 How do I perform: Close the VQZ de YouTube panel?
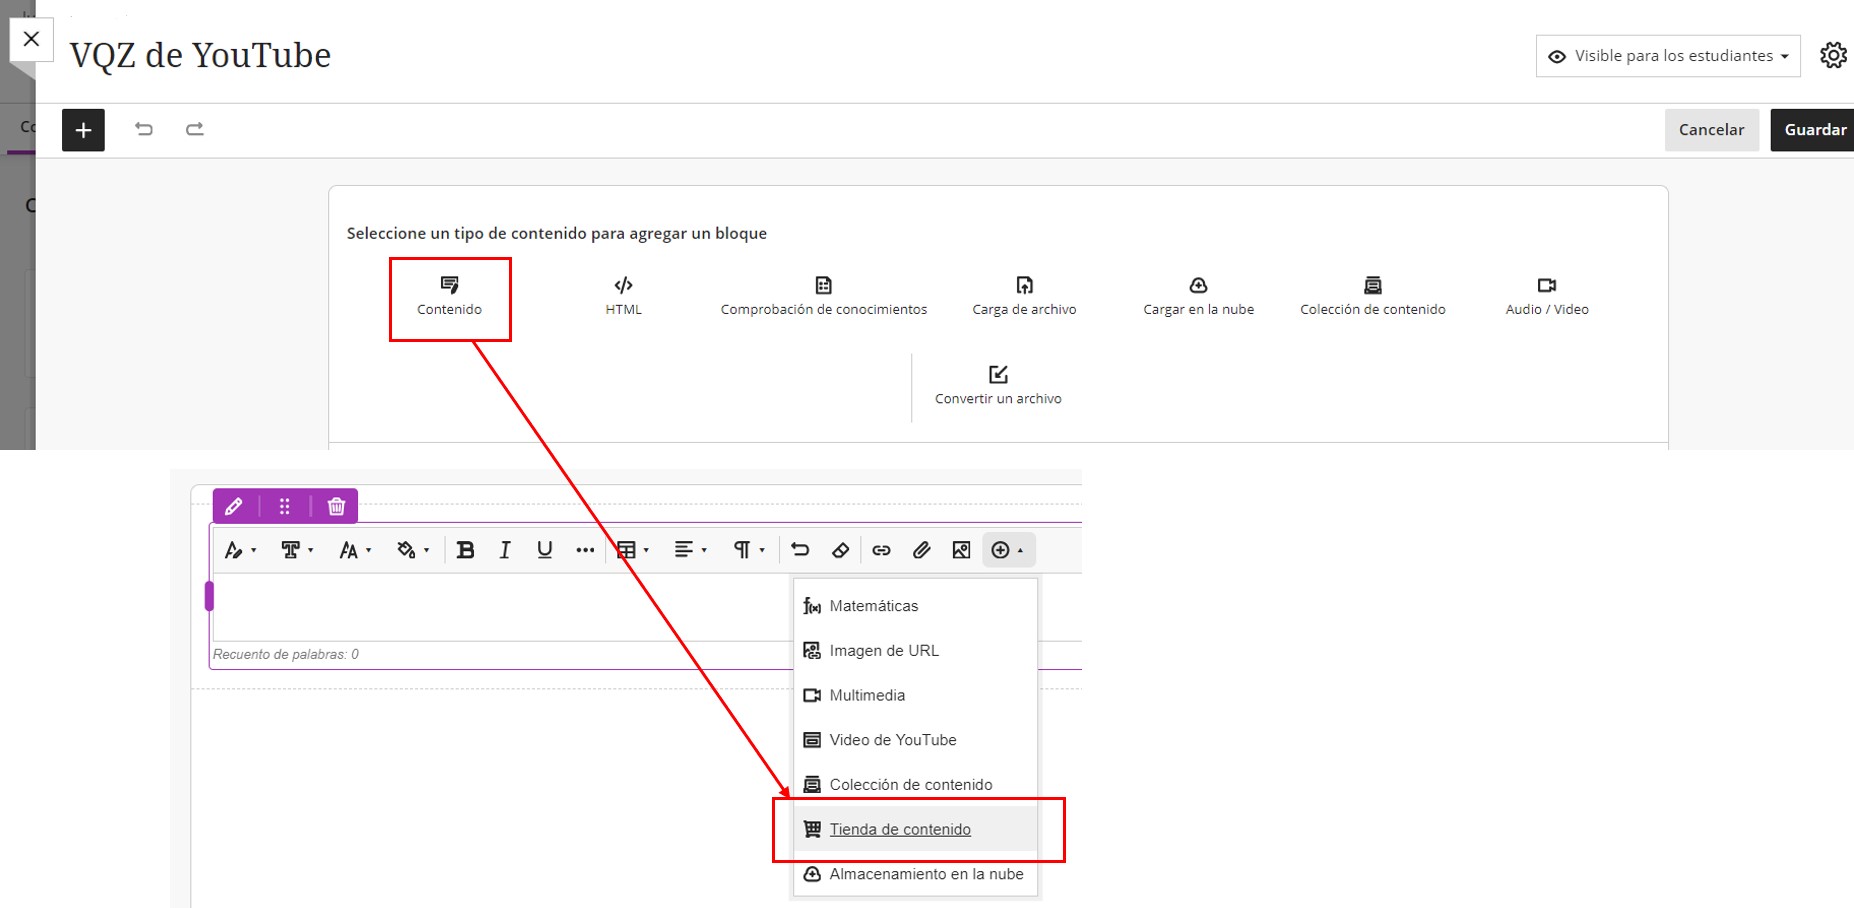[x=31, y=39]
